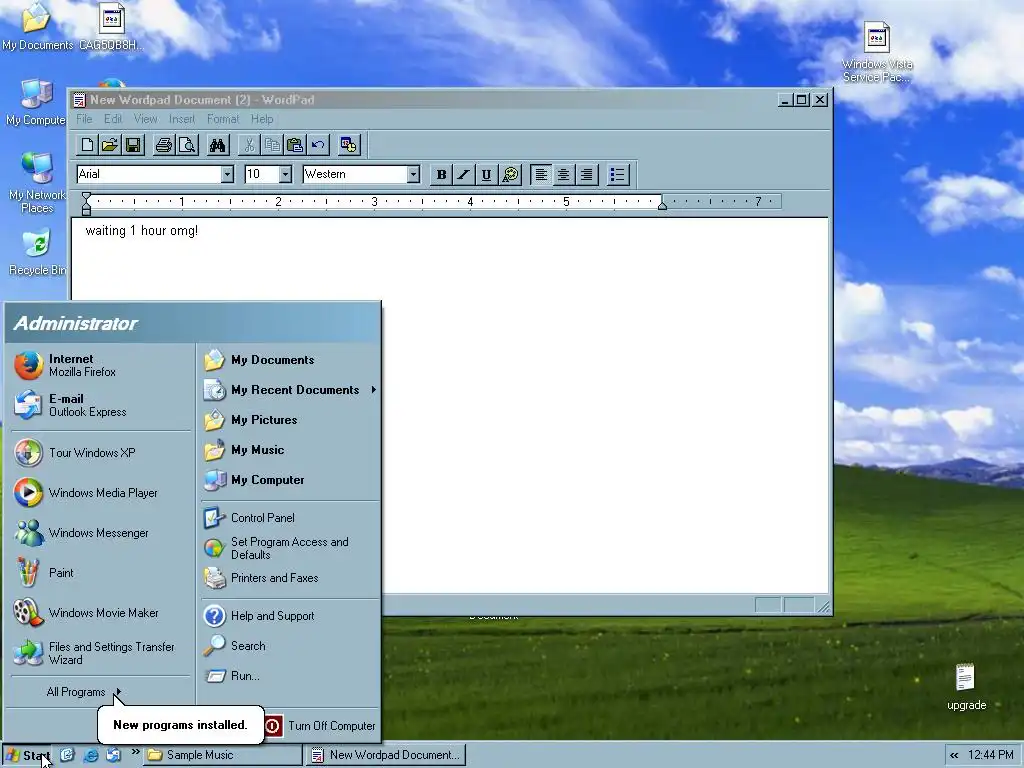The width and height of the screenshot is (1024, 768).
Task: Expand All Programs arrow in Start menu
Action: [x=118, y=692]
